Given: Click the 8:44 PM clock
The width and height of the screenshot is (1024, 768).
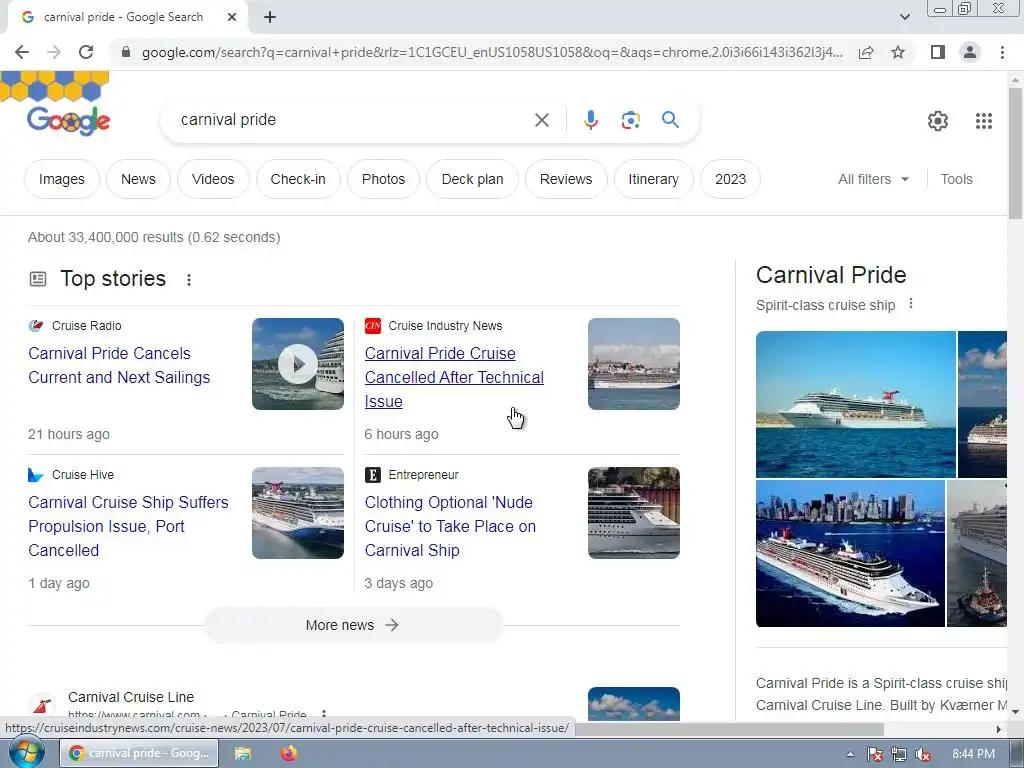Looking at the screenshot, I should [973, 754].
